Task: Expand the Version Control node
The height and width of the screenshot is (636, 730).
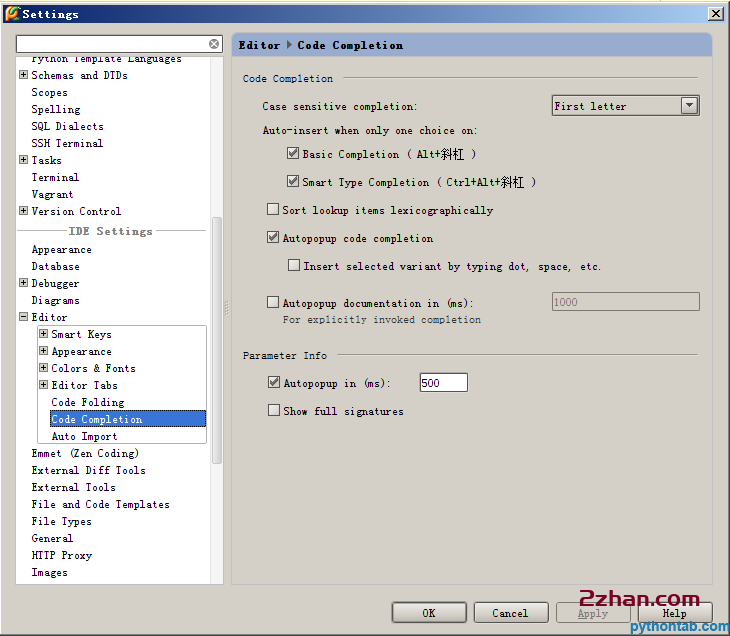Action: coord(23,211)
